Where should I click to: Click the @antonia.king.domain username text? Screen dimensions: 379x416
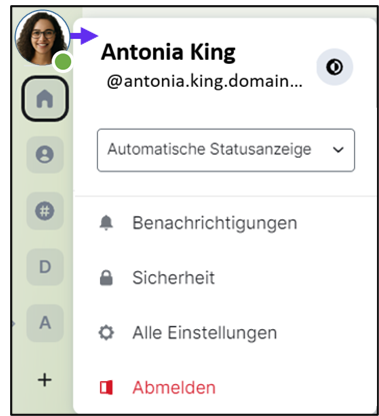pos(205,81)
